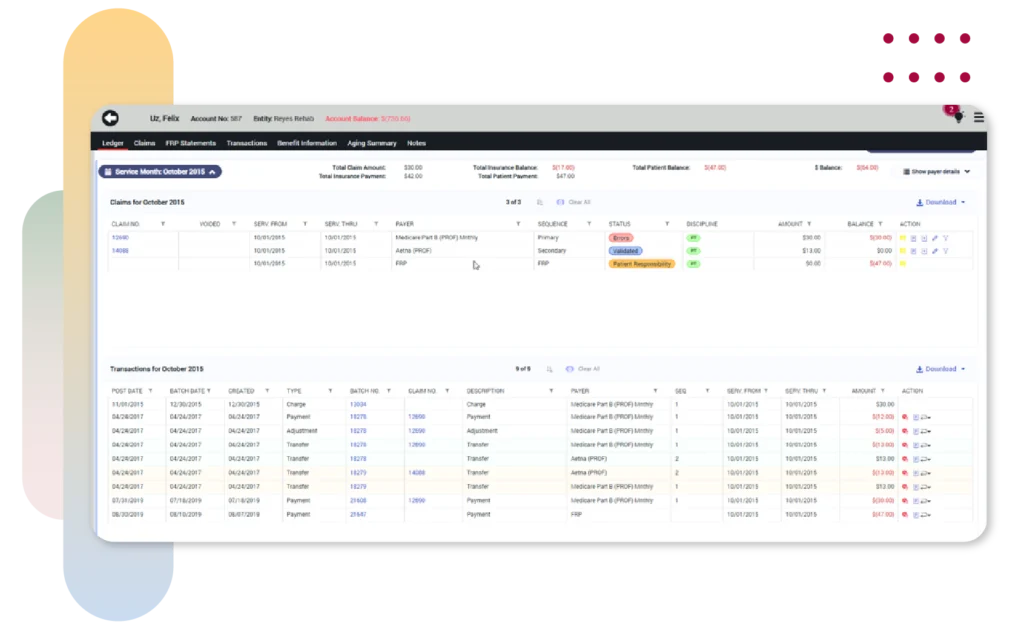Click the edit pencil icon for claim 14088
The width and height of the screenshot is (1024, 630).
pyautogui.click(x=935, y=251)
